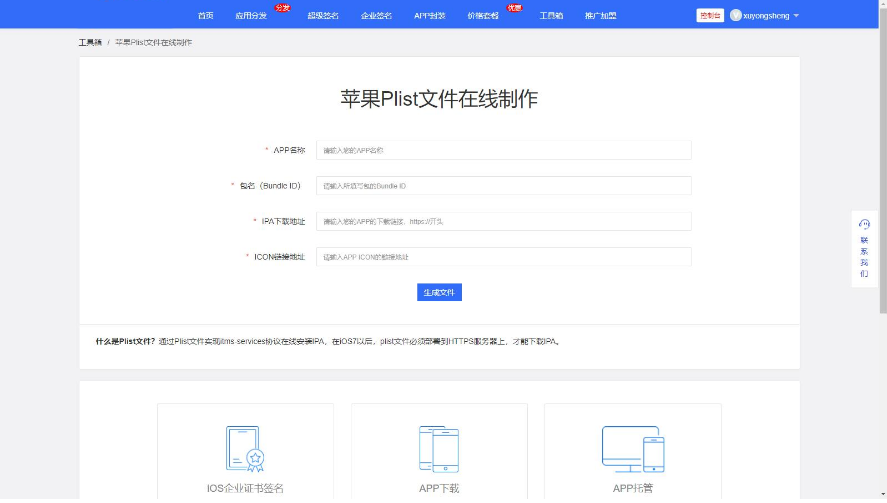
Task: Select 企业签名 in the top menu
Action: (376, 16)
